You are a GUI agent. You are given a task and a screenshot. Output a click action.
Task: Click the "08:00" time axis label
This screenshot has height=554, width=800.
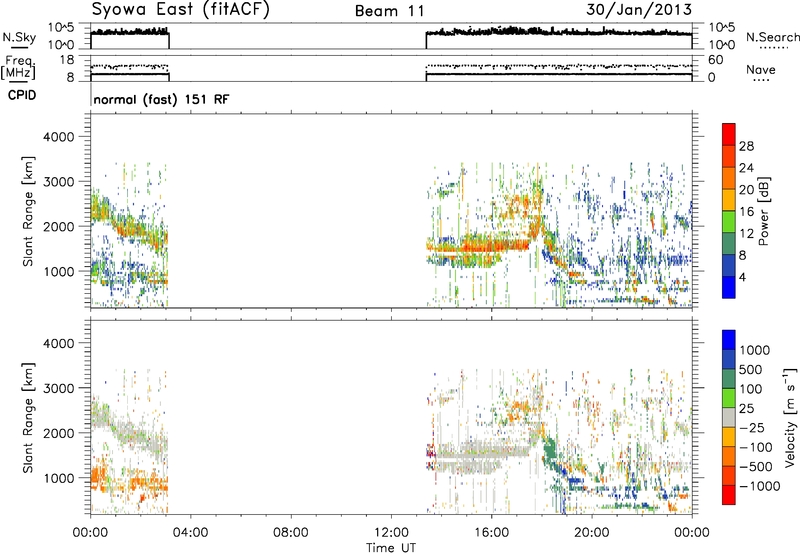[x=290, y=533]
